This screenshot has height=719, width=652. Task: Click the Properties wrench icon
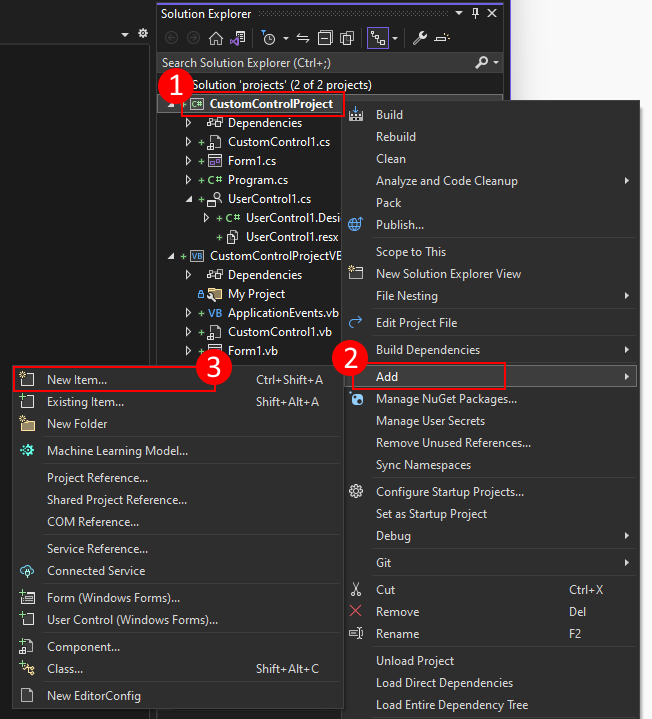[419, 39]
